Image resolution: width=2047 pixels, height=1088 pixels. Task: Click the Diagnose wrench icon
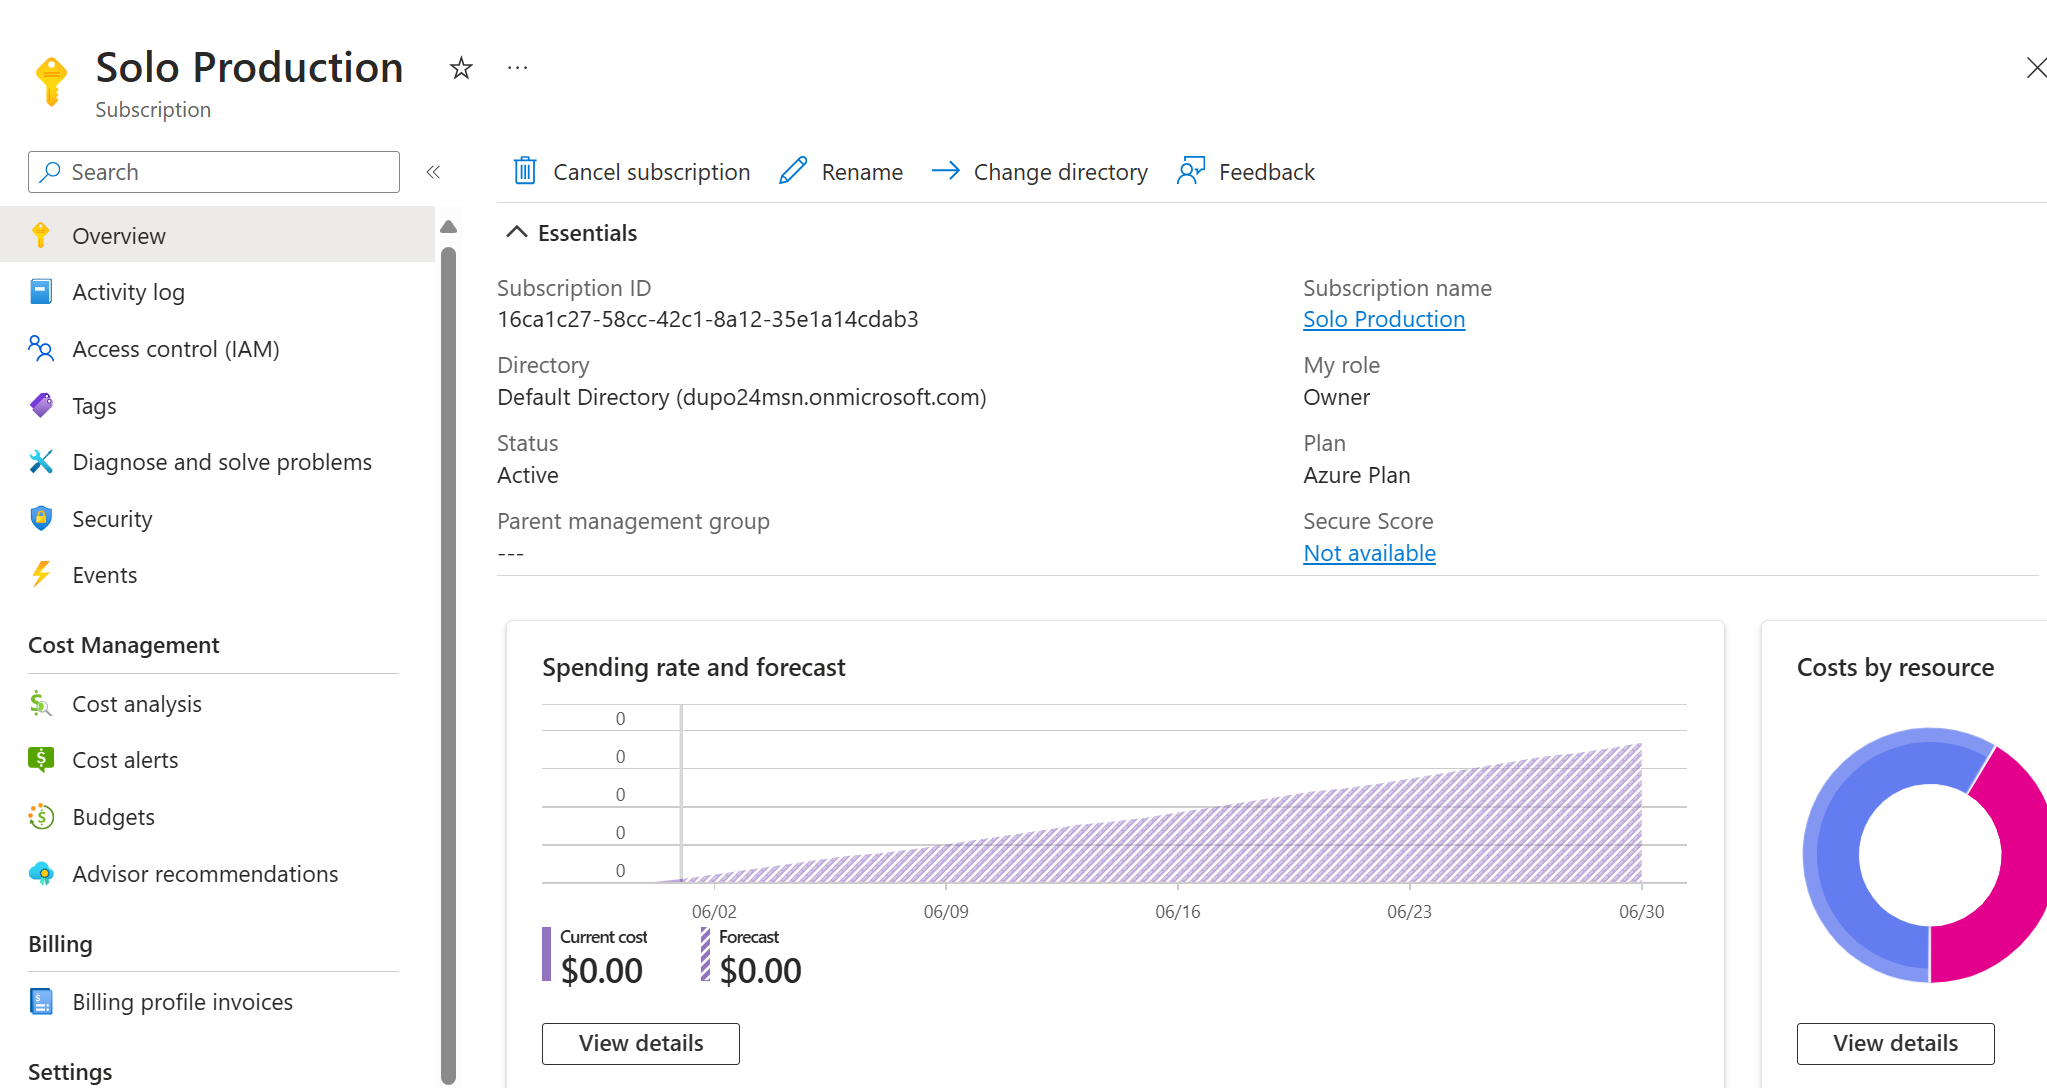click(x=41, y=461)
